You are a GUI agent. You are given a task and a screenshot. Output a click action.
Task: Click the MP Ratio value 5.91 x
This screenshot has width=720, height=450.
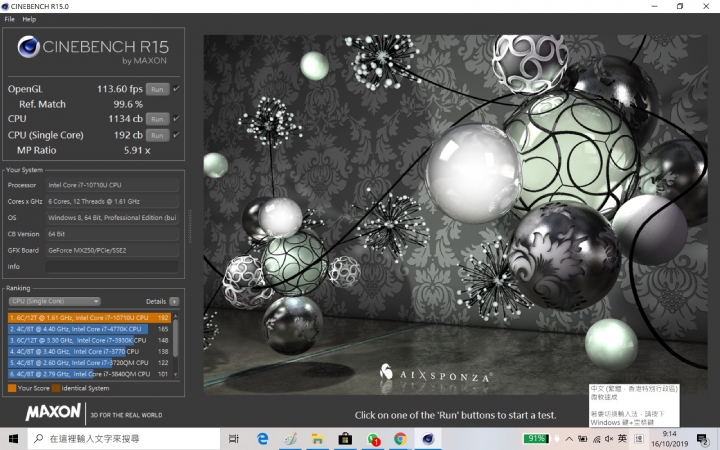tap(137, 150)
